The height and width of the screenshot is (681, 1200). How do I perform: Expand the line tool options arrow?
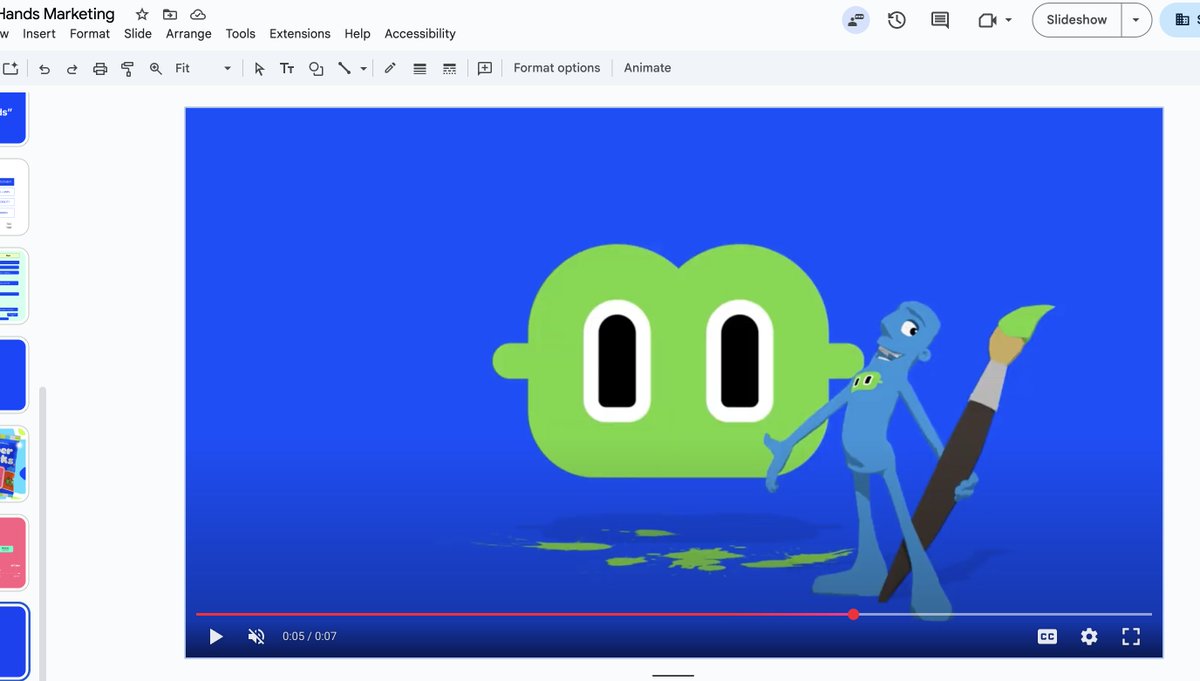pyautogui.click(x=363, y=68)
